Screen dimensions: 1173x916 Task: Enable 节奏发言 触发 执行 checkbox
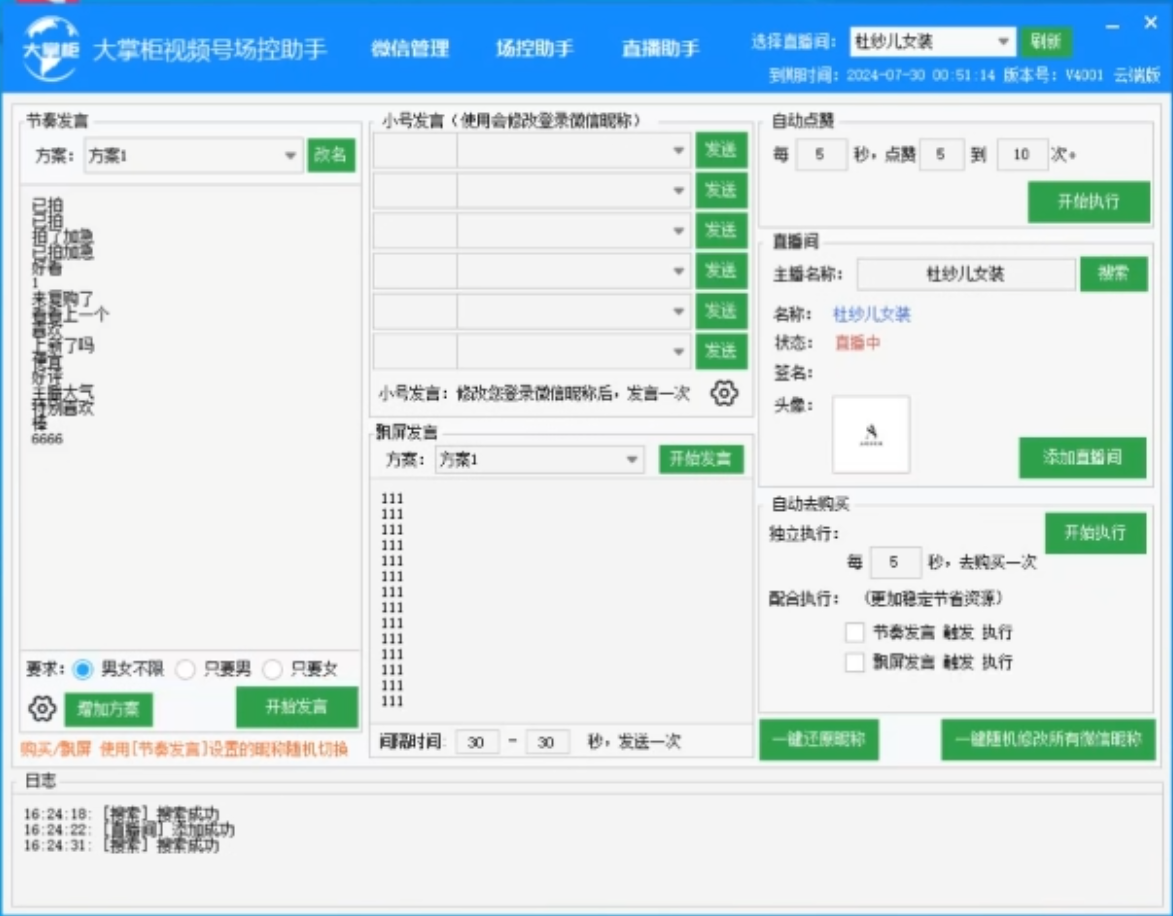(854, 632)
